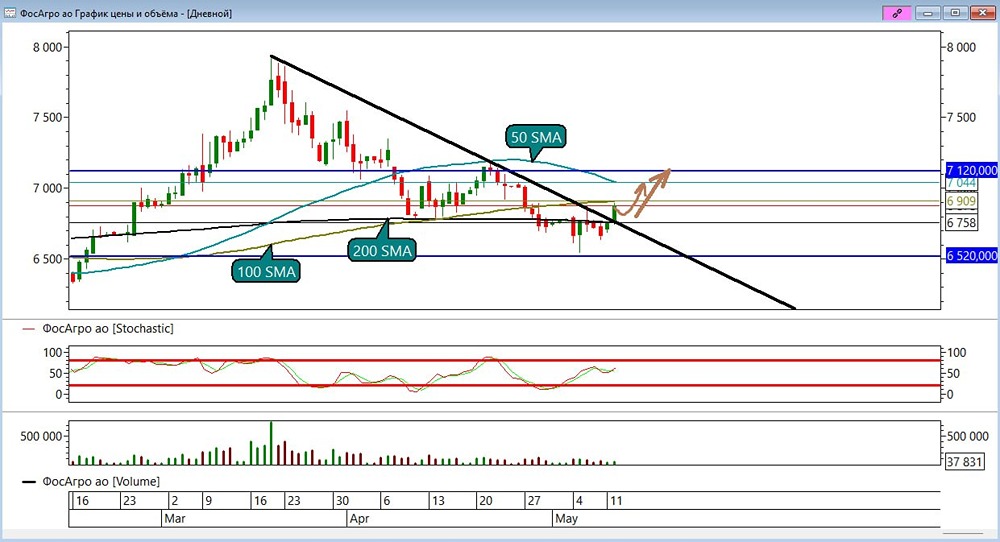Click date label 9 on the time axis
The height and width of the screenshot is (542, 1000).
209,501
